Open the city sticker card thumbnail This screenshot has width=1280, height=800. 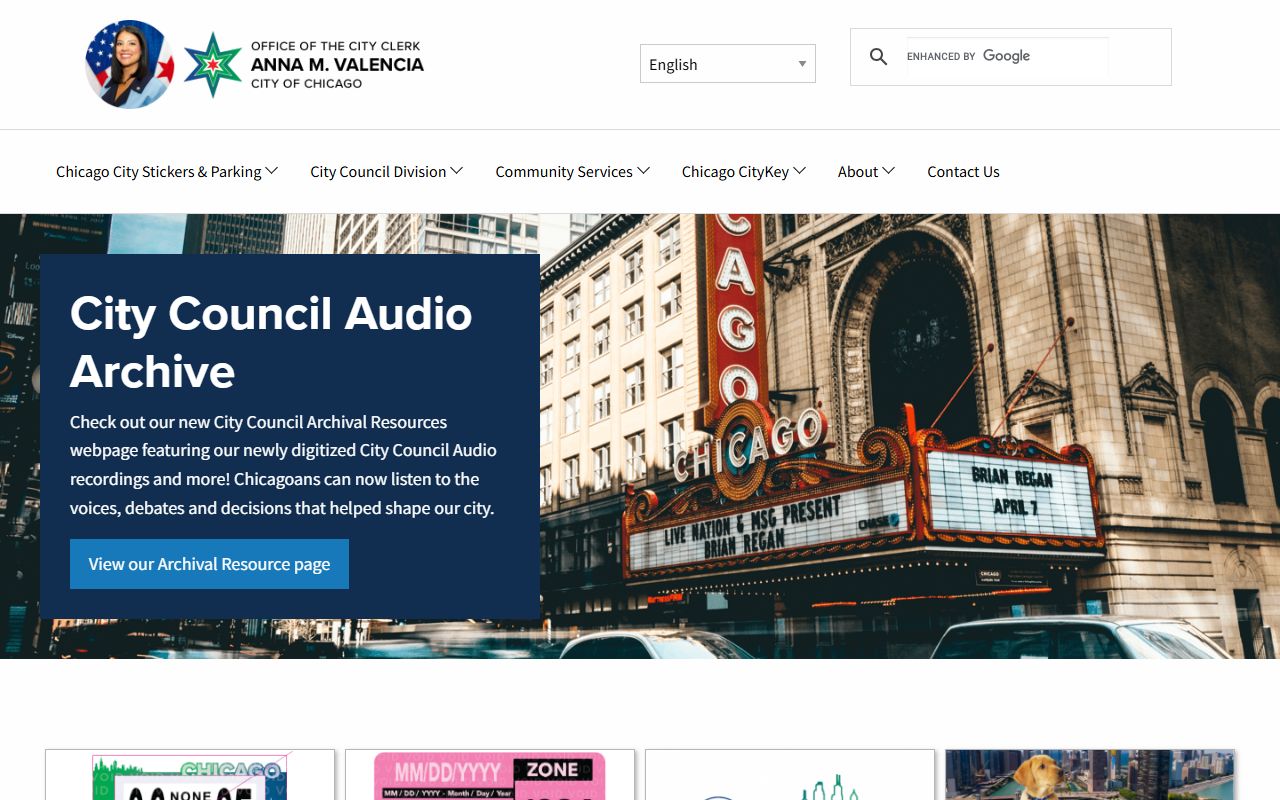pyautogui.click(x=190, y=775)
